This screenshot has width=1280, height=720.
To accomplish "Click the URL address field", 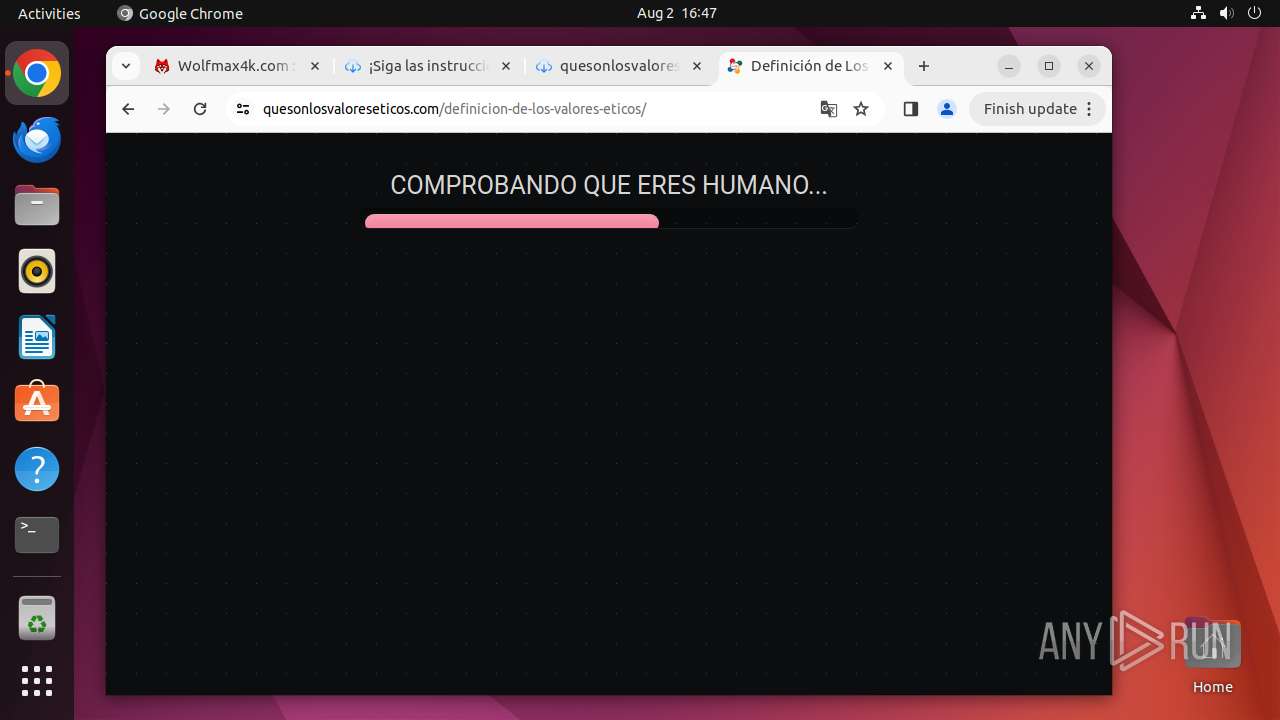I will point(535,109).
